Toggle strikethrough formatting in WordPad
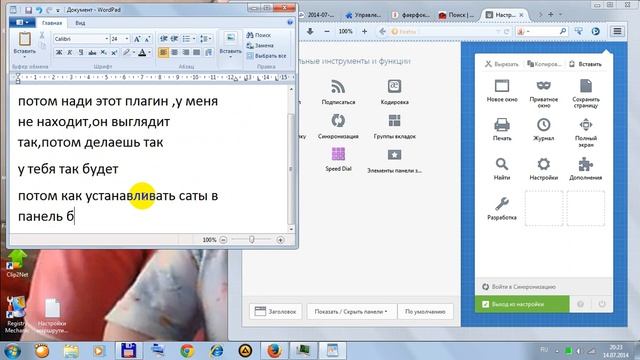This screenshot has width=640, height=360. tap(92, 52)
